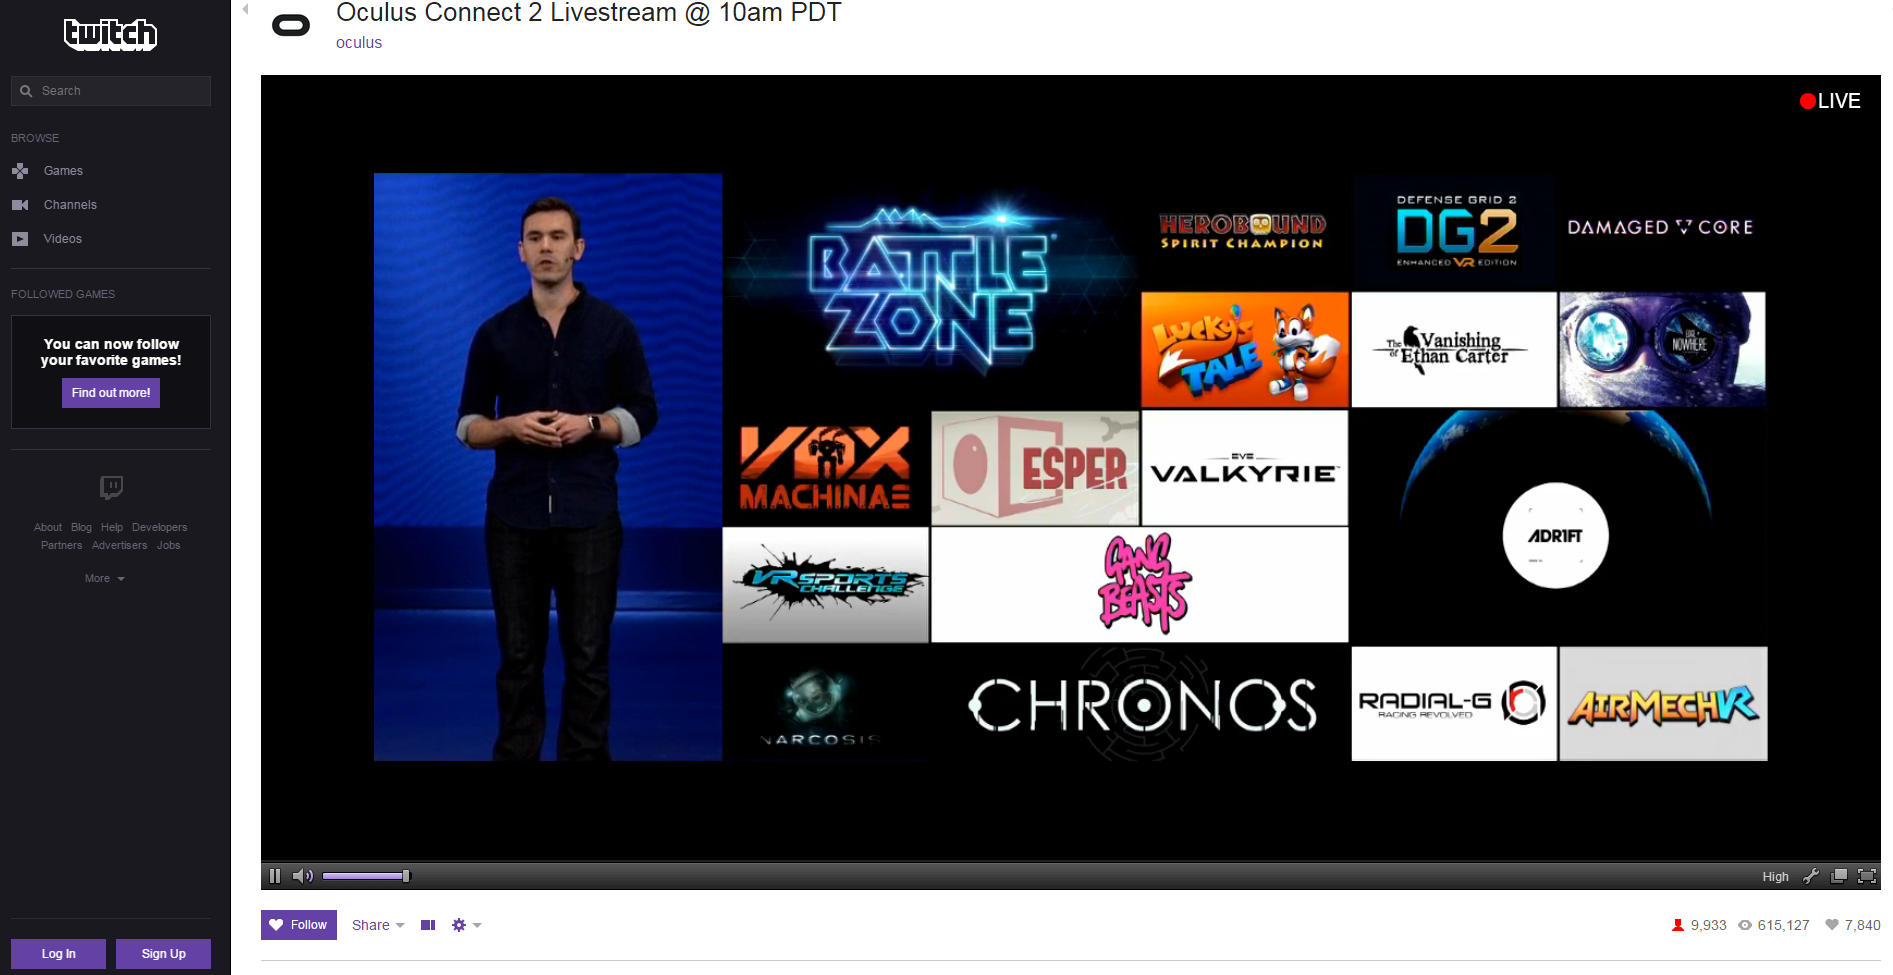
Task: Click the 615,127 views count
Action: coord(1784,925)
